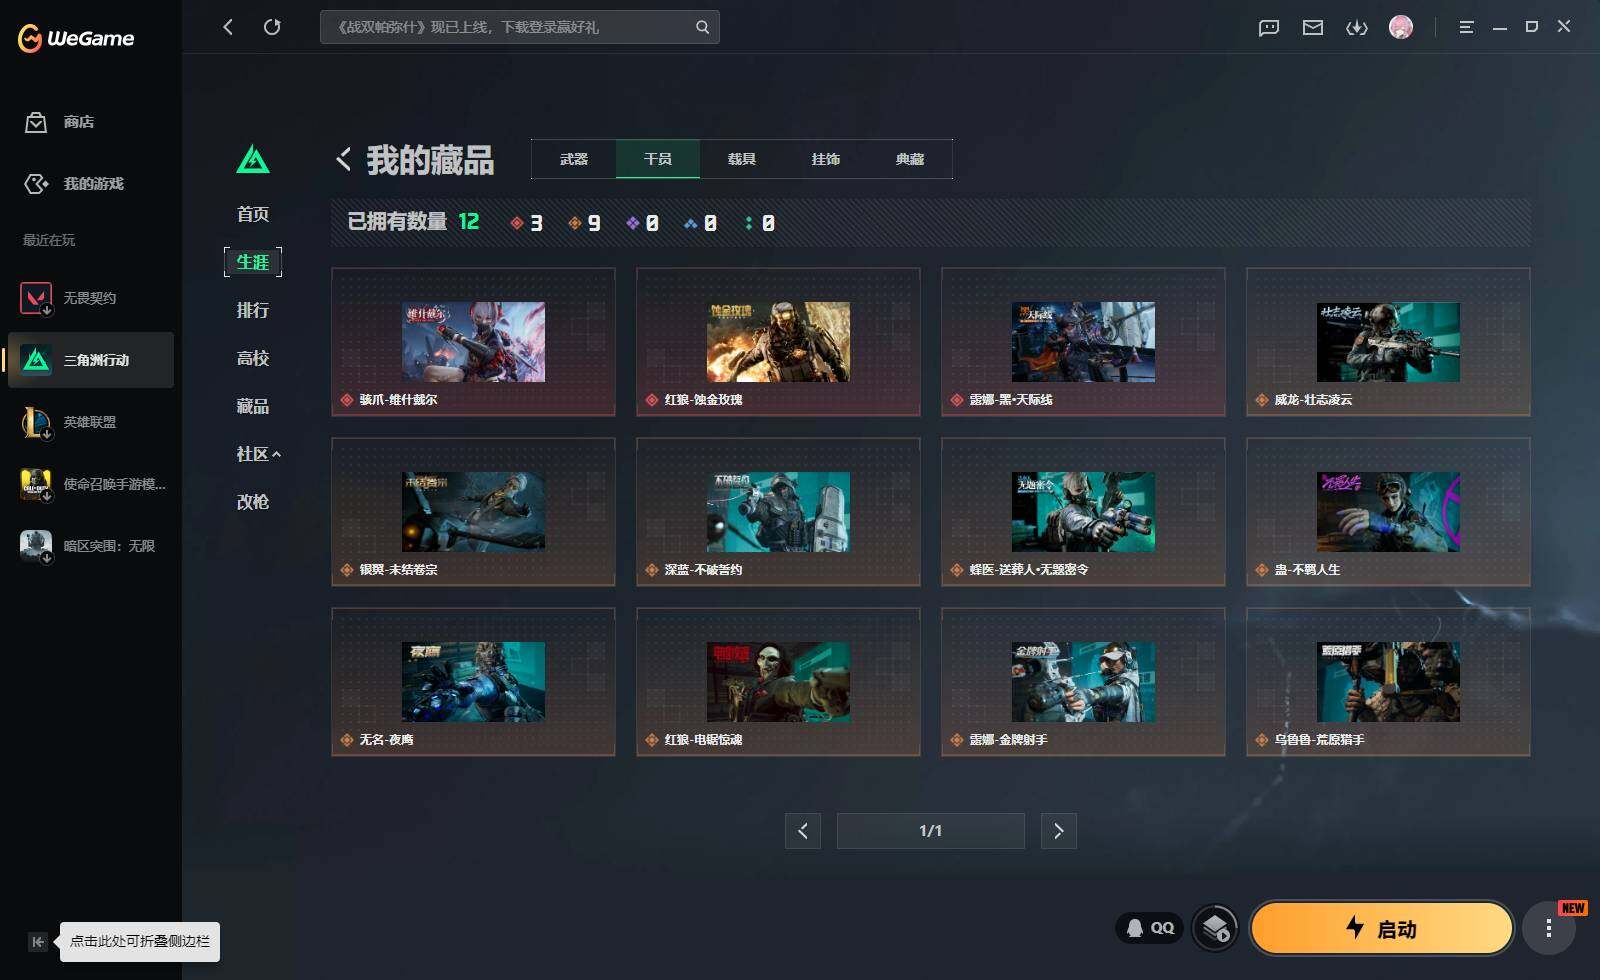The image size is (1600, 980).
Task: Click the 已拥有数量 12 label
Action: [413, 222]
